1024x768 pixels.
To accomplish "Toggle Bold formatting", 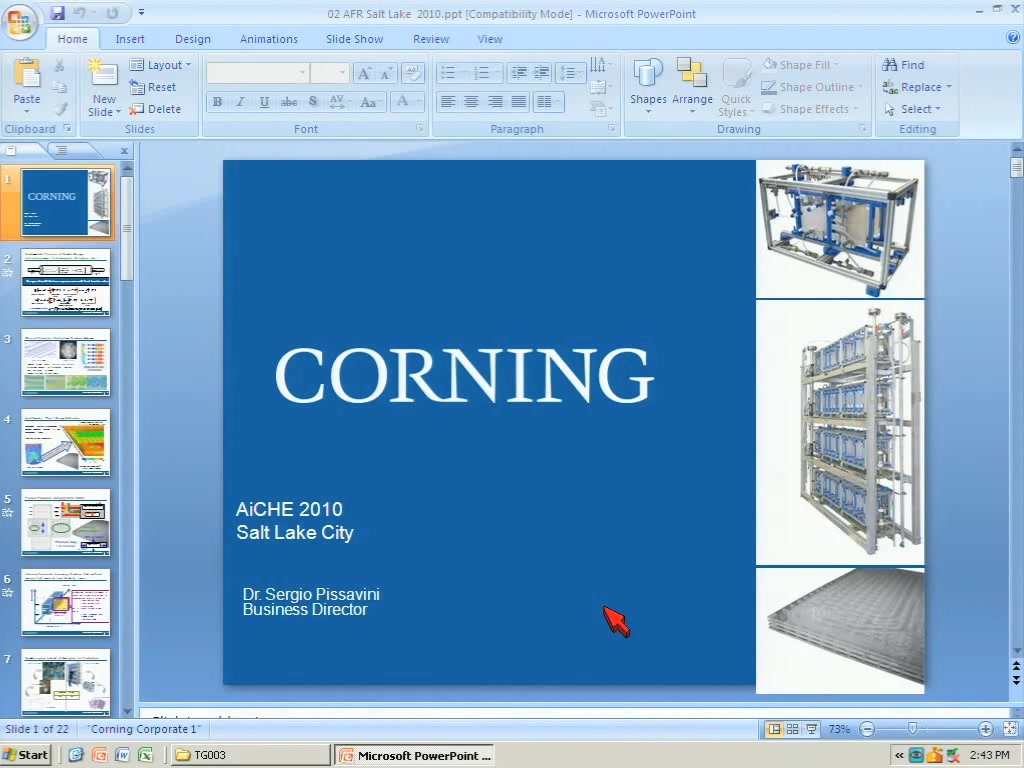I will 217,102.
